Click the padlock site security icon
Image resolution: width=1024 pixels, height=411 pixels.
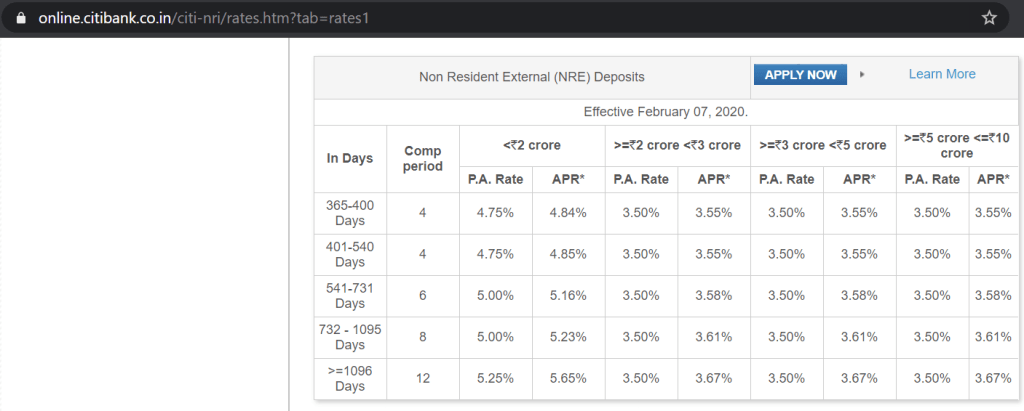click(19, 18)
